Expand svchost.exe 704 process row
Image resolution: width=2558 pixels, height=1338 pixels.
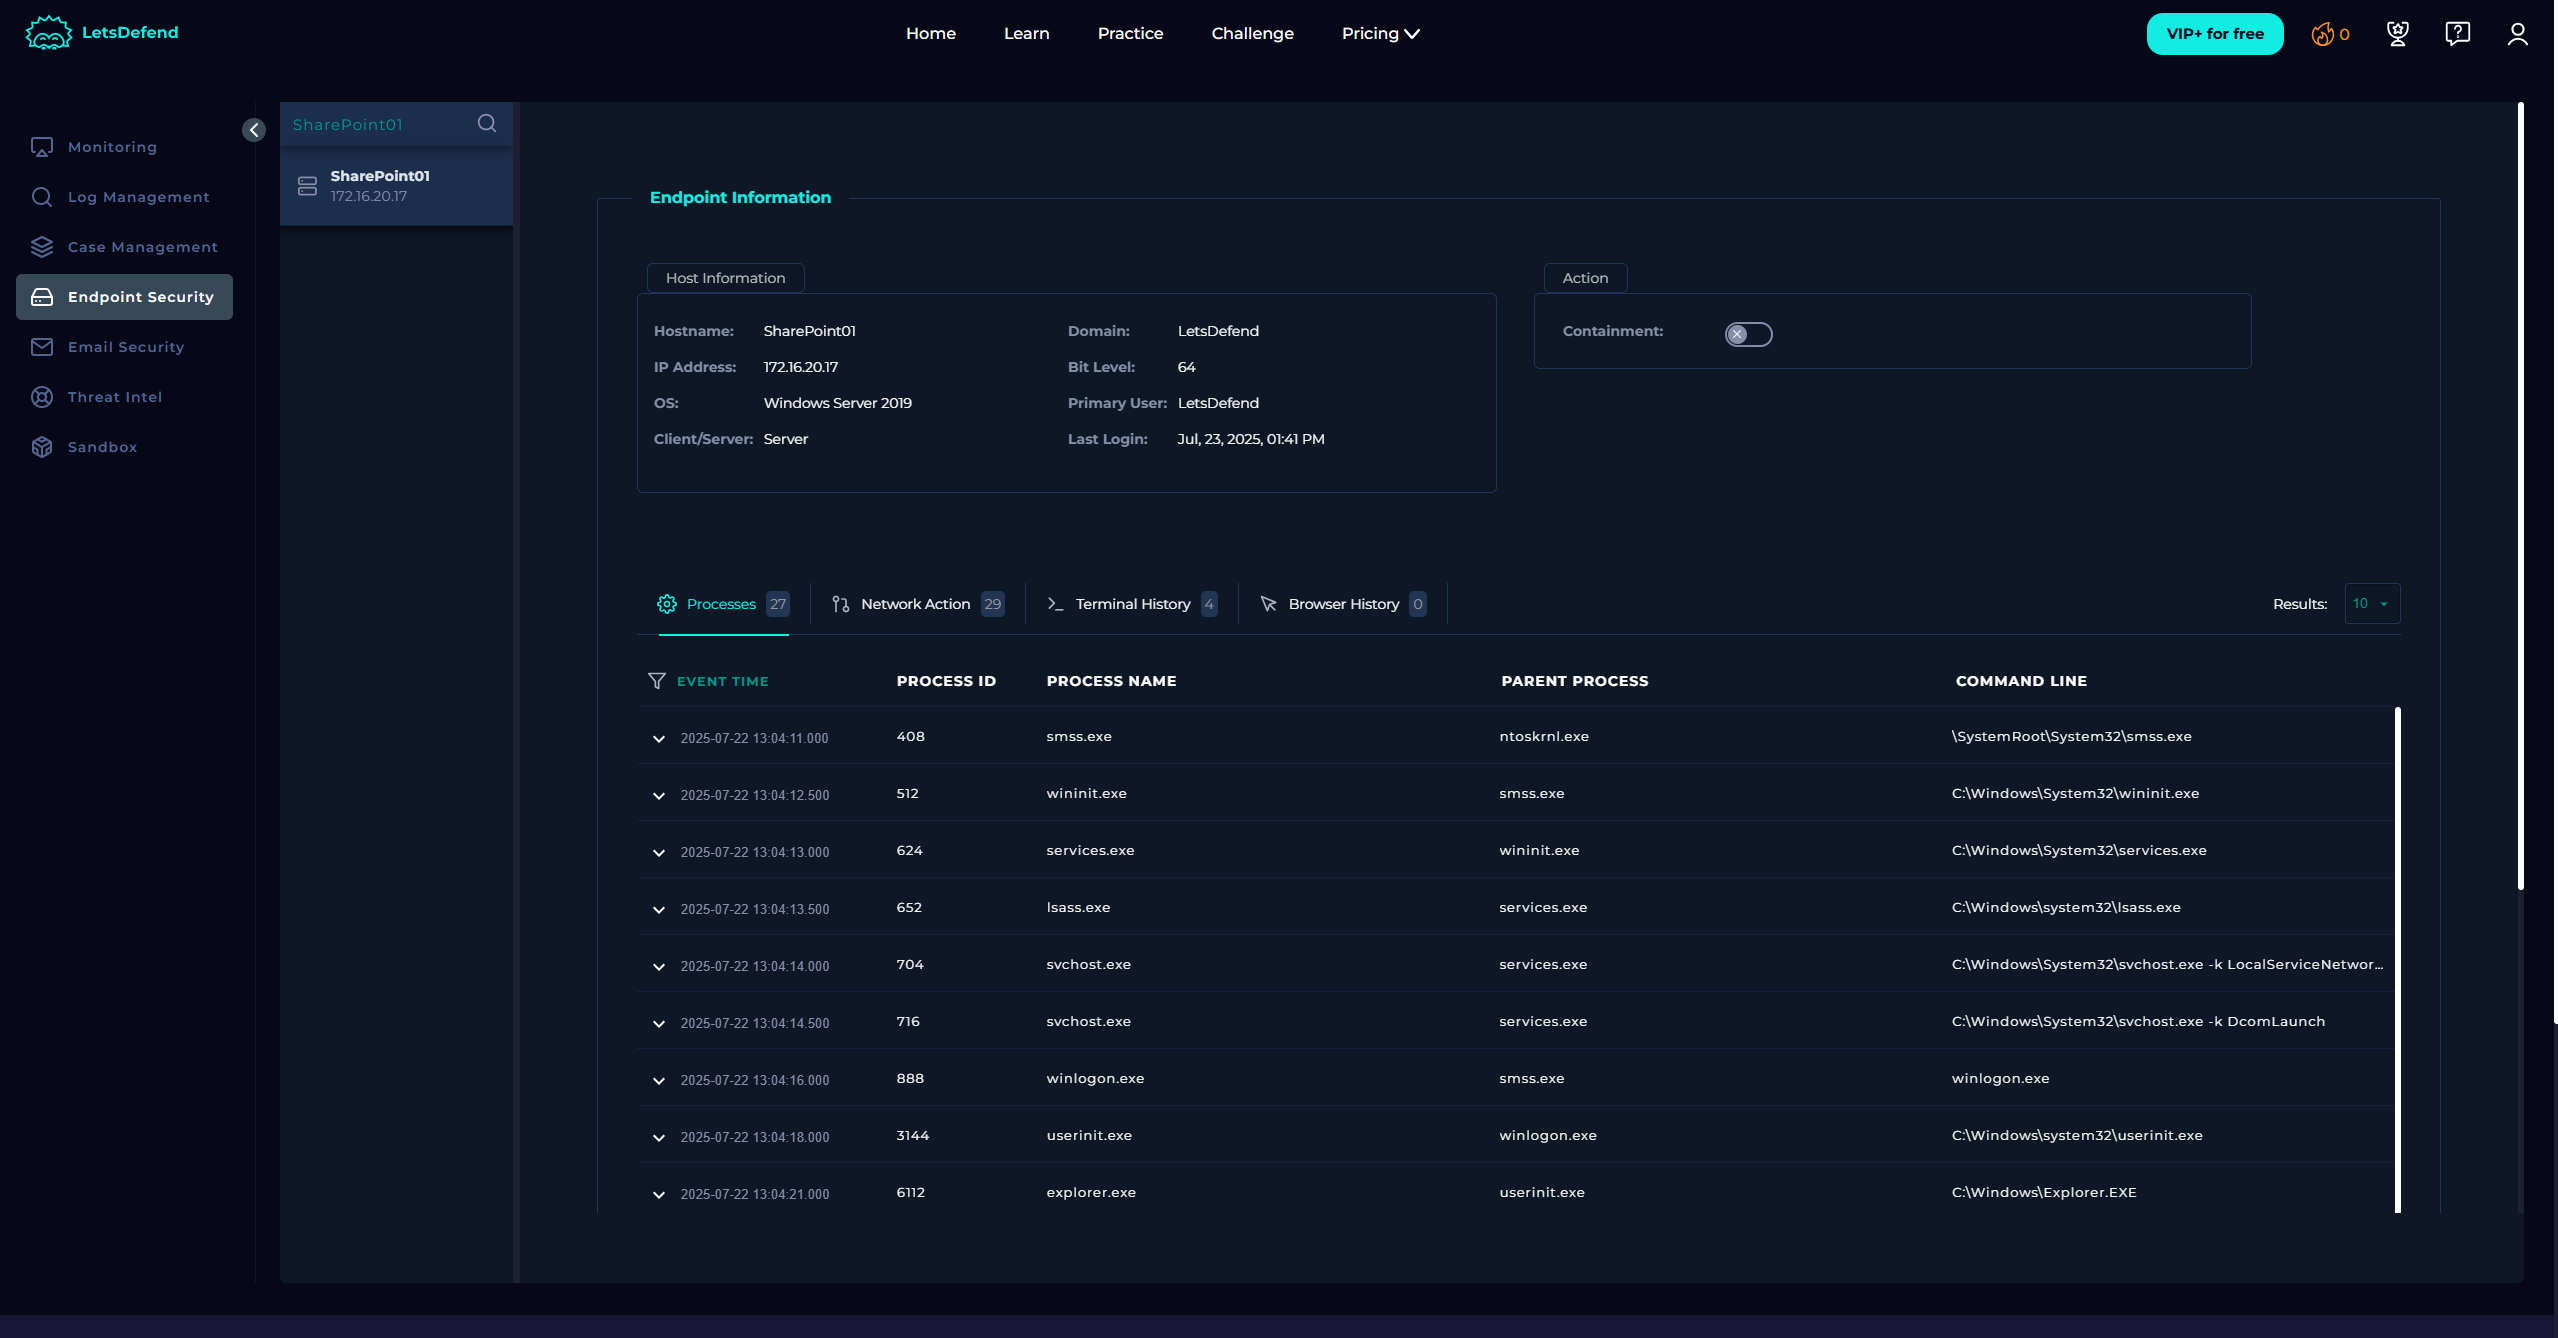[659, 967]
